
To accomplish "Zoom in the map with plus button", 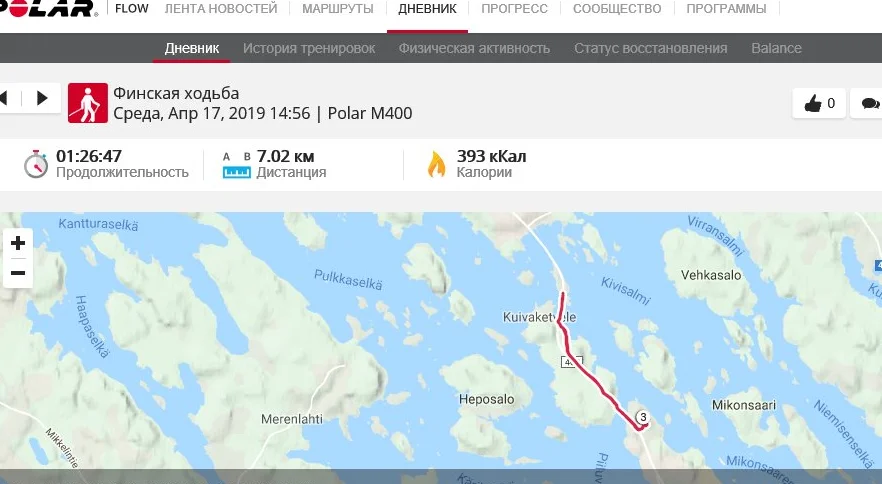I will (x=18, y=243).
